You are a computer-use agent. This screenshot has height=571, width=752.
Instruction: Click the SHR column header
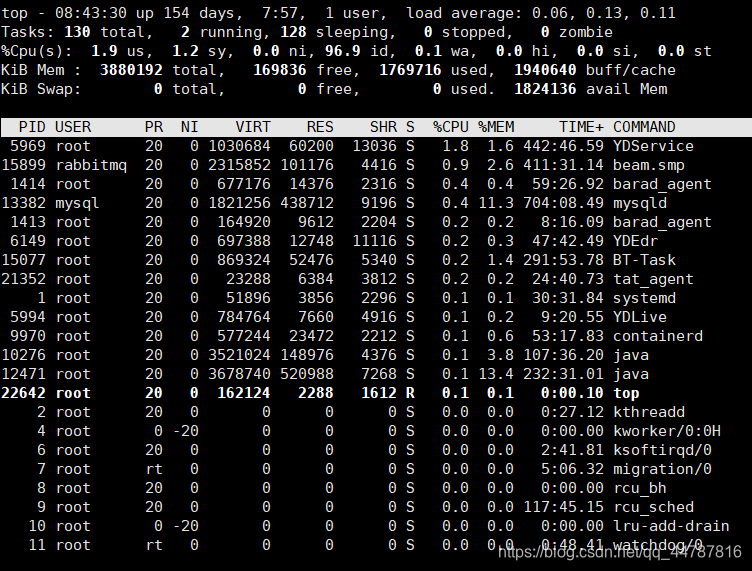pos(383,127)
